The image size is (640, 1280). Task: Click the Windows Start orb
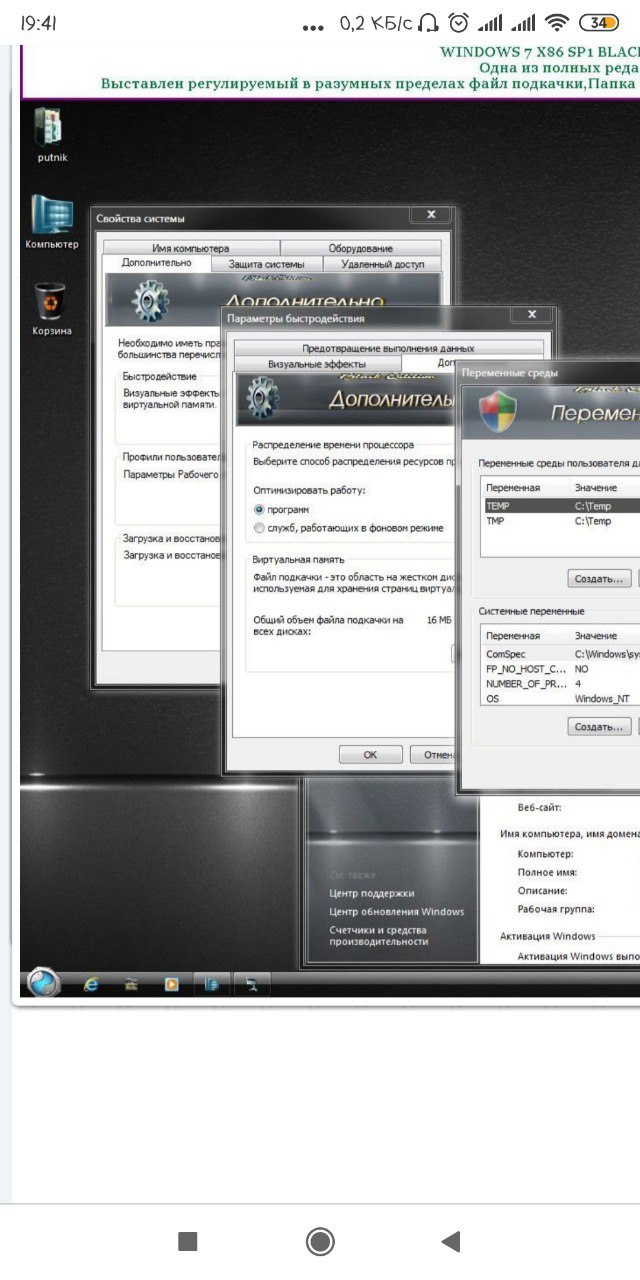pyautogui.click(x=45, y=983)
